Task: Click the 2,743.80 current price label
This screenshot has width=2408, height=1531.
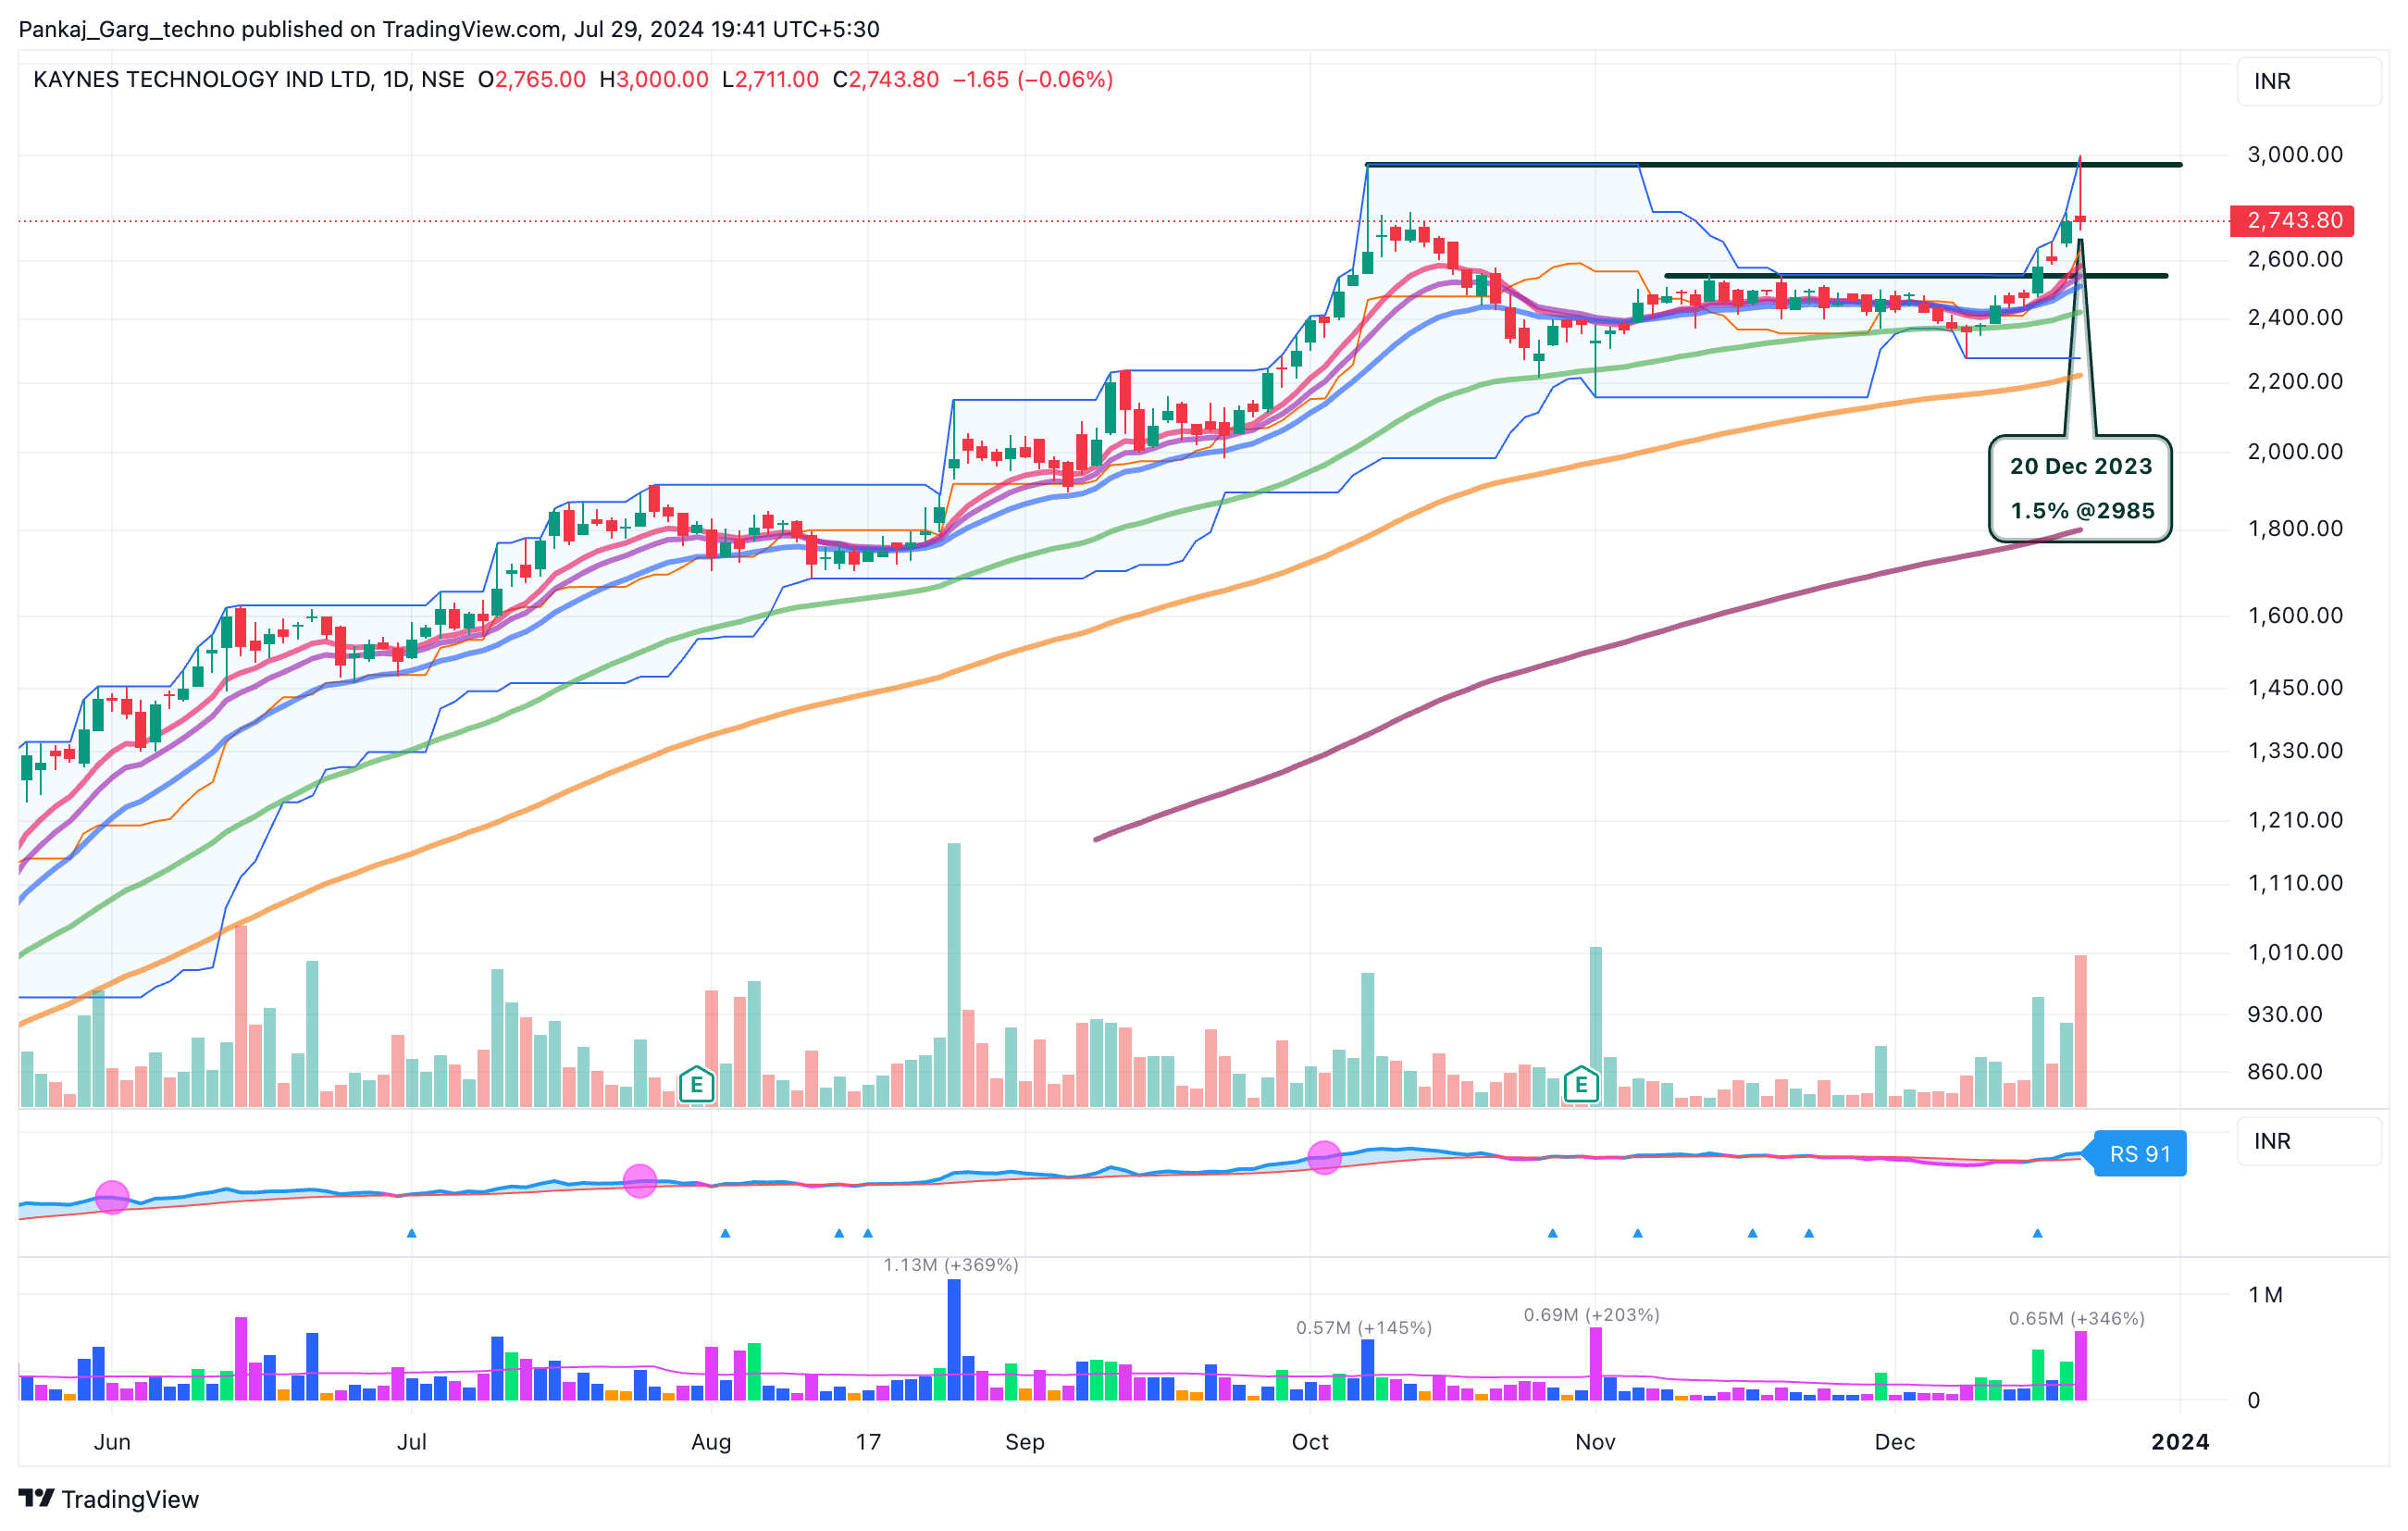Action: coord(2293,220)
